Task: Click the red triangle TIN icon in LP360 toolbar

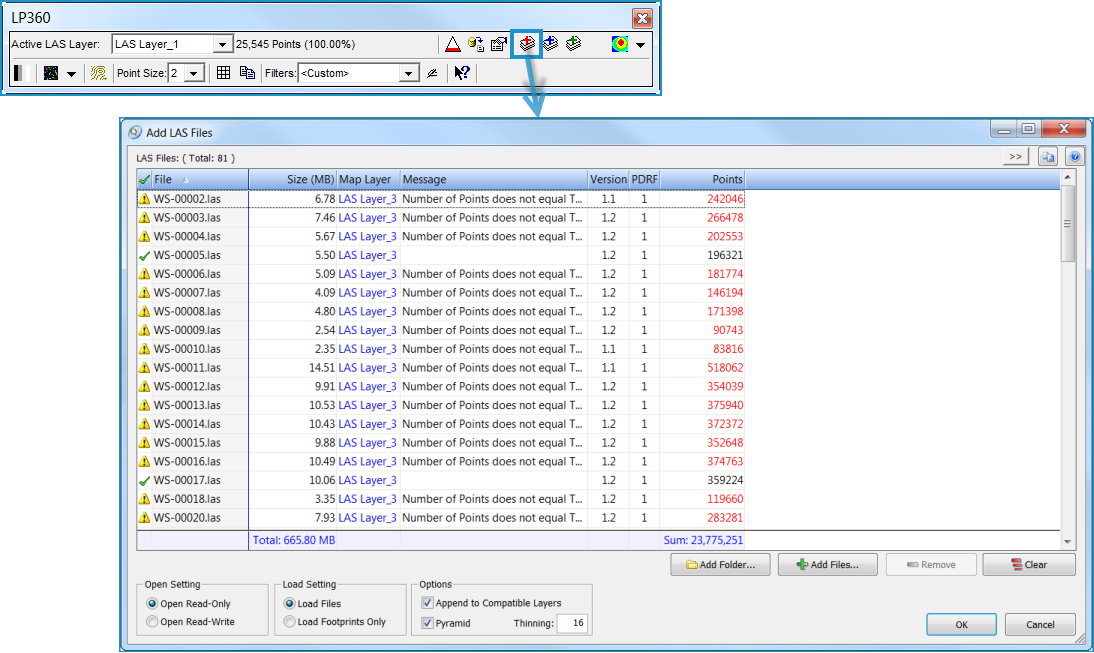Action: (452, 45)
